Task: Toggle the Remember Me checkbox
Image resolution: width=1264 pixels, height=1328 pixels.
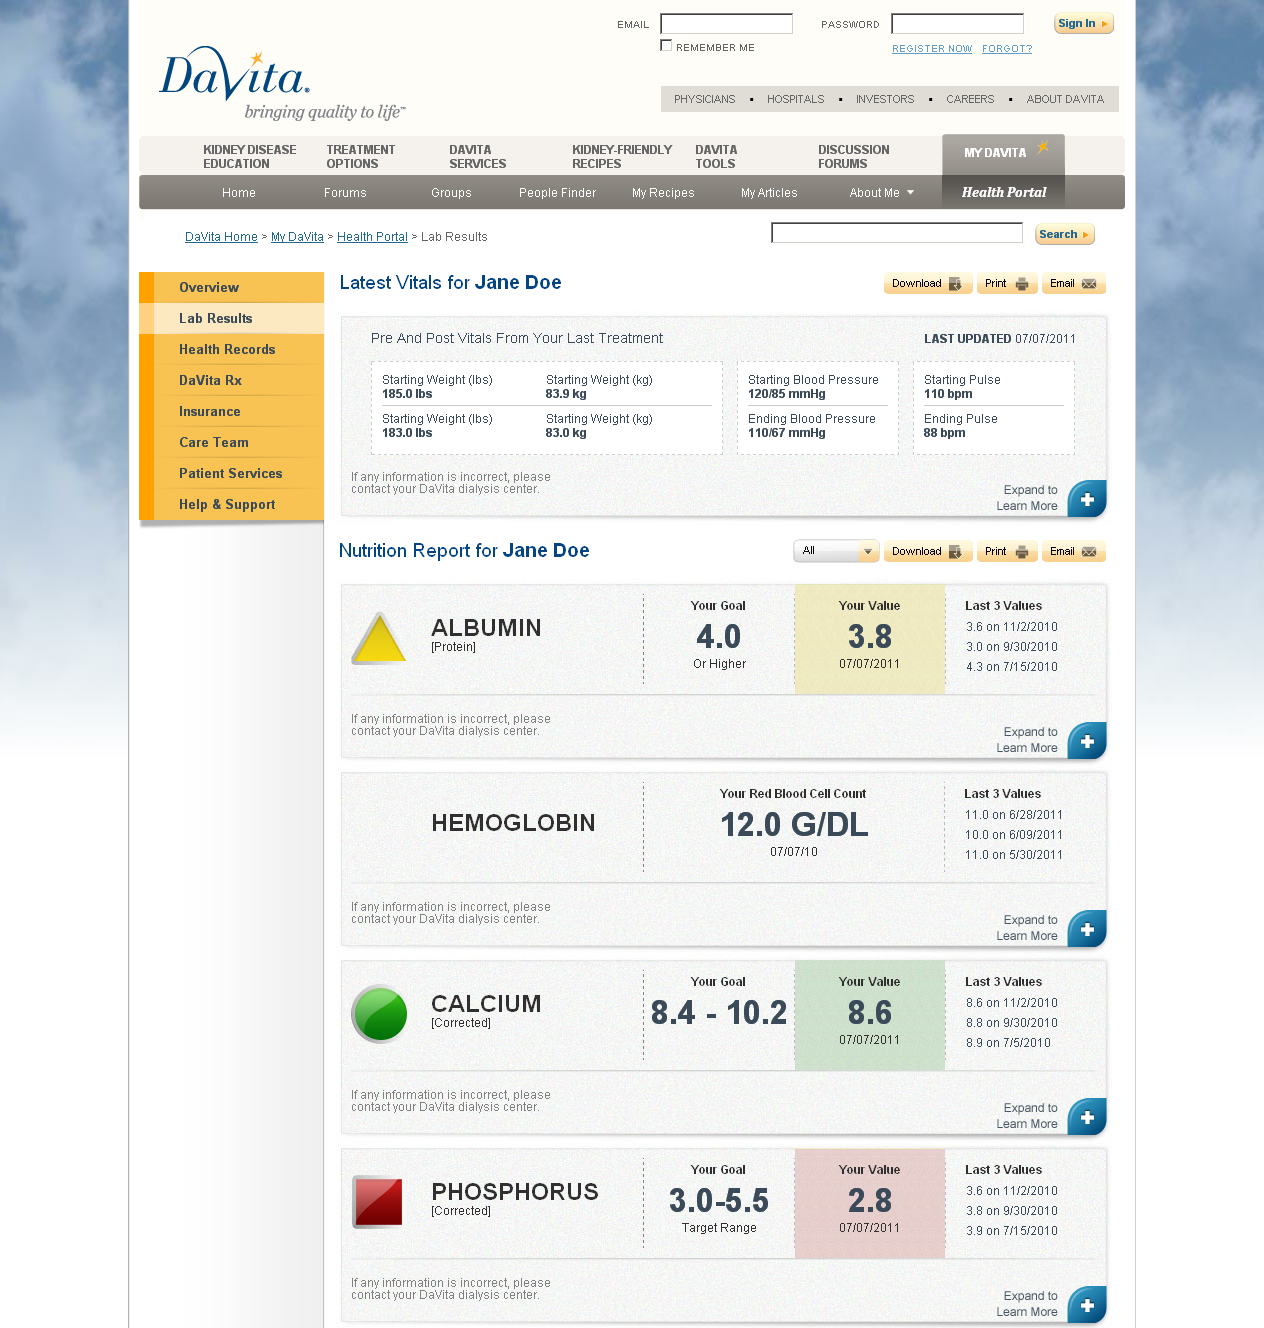Action: [666, 46]
